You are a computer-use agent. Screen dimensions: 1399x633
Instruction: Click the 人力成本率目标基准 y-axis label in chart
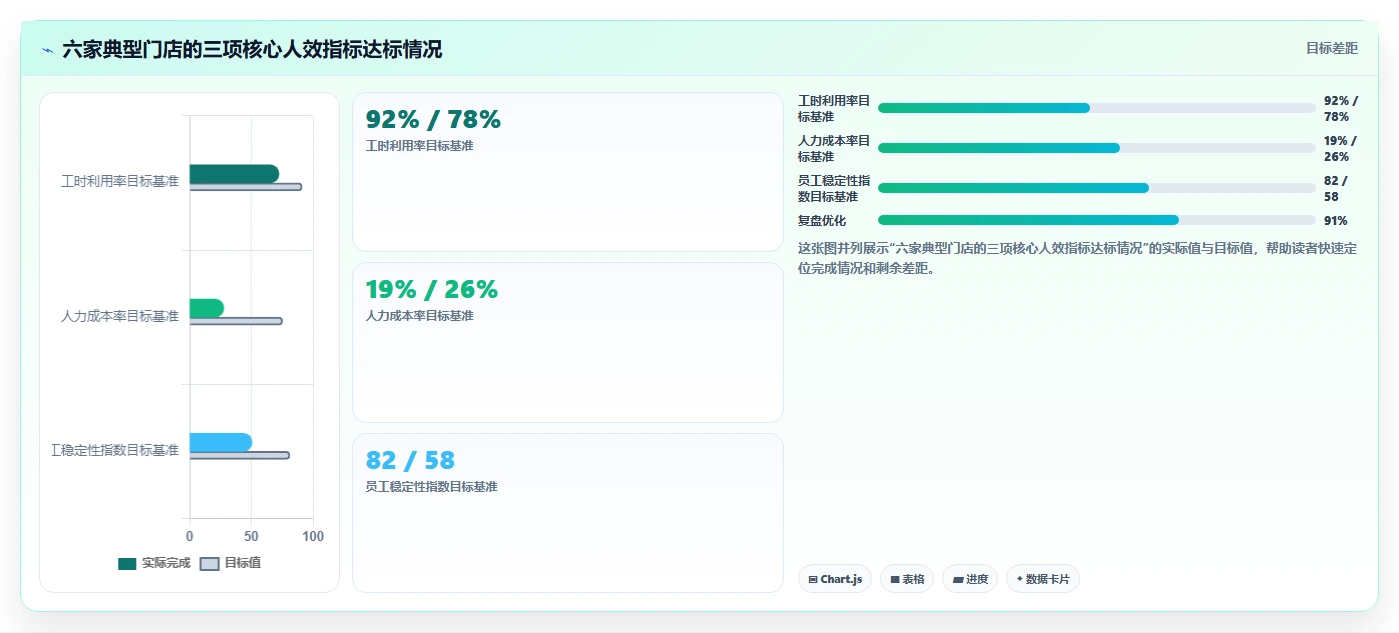[120, 316]
